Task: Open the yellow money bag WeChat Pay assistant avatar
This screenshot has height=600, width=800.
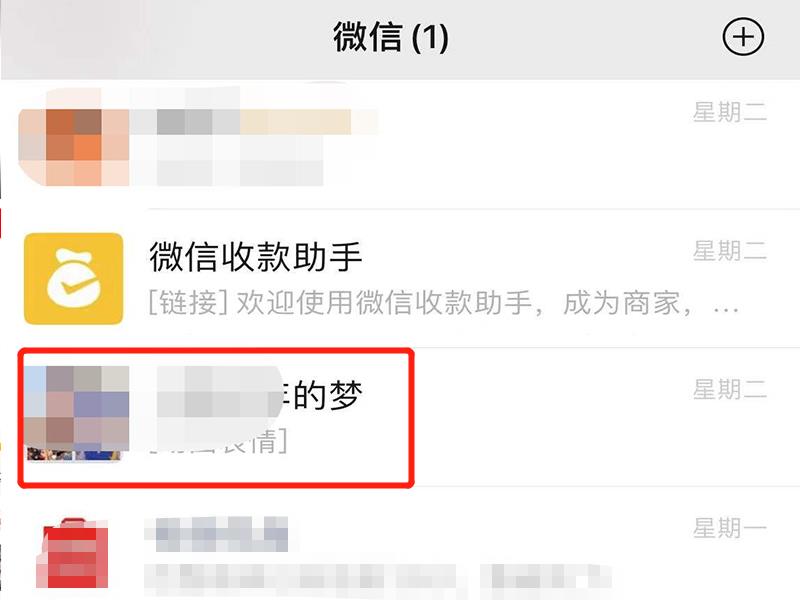Action: coord(73,279)
